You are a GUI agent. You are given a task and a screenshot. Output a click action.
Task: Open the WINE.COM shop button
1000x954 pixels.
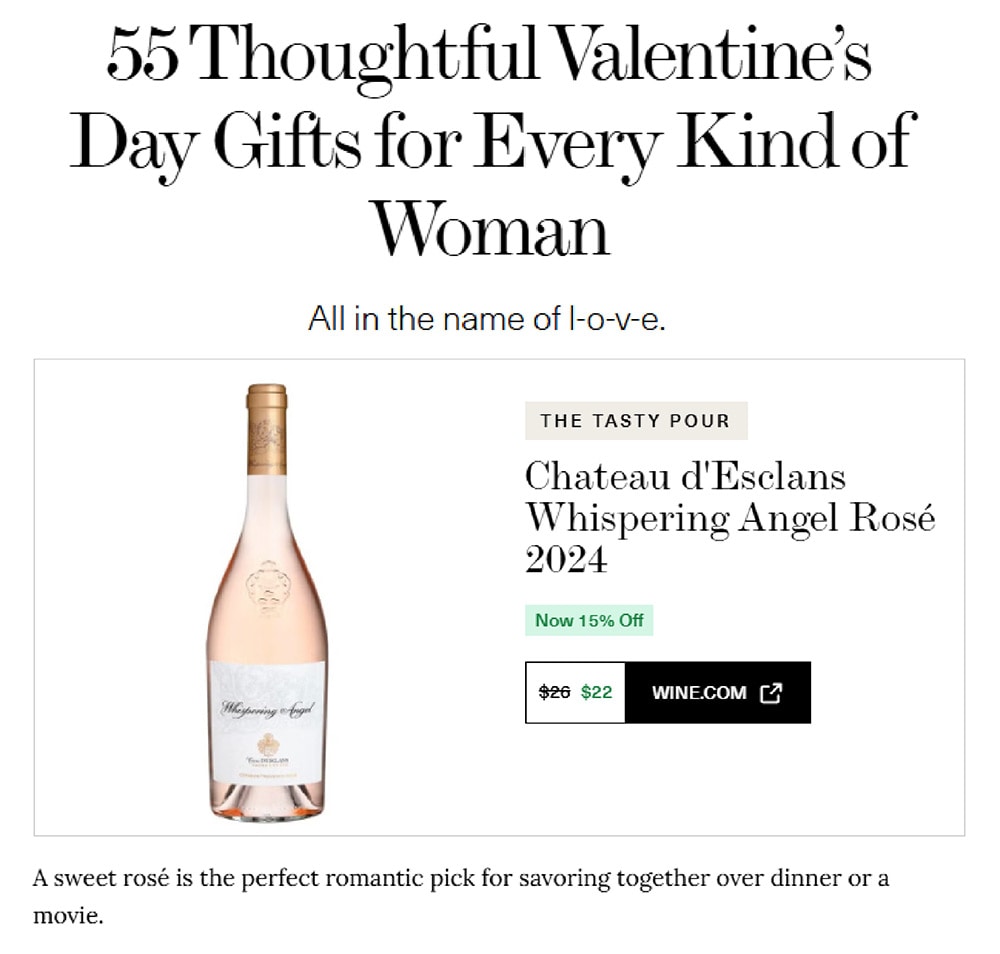click(716, 692)
